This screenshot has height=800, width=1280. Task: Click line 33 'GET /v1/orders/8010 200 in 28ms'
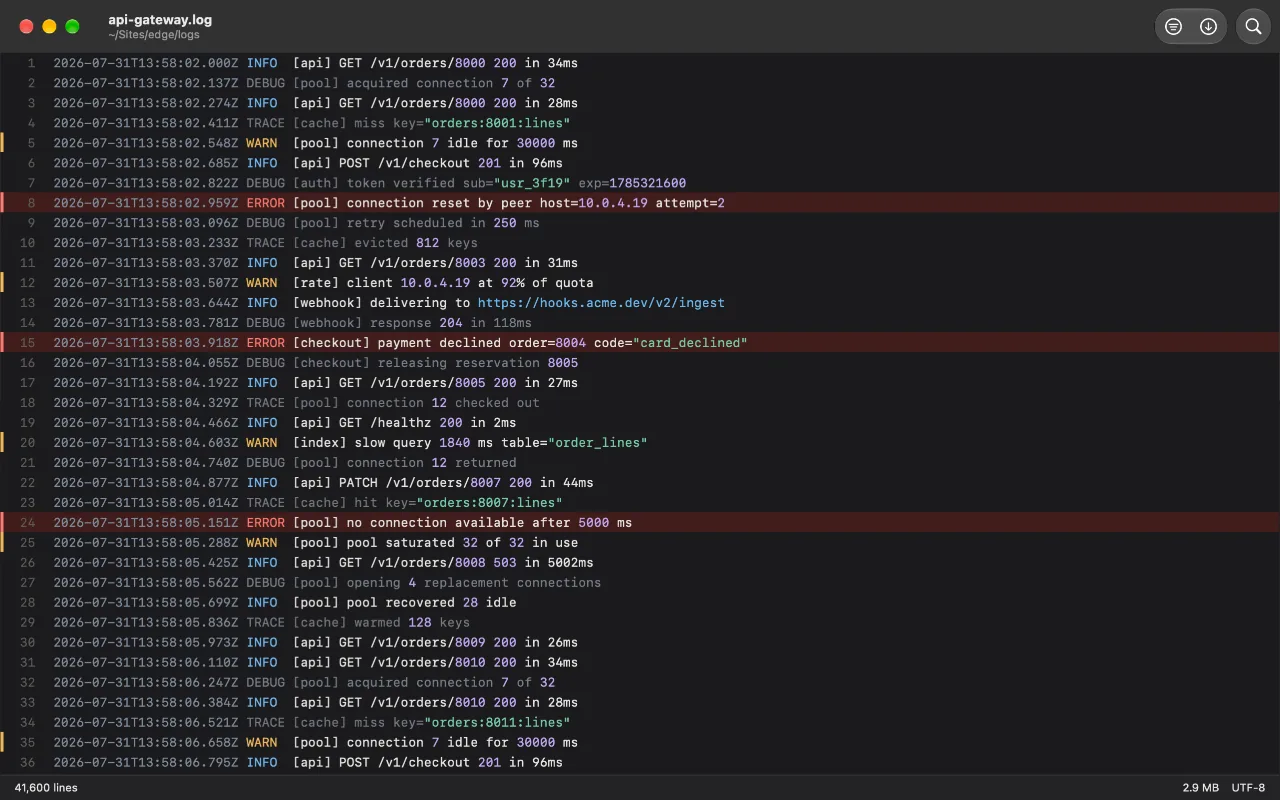pos(640,703)
